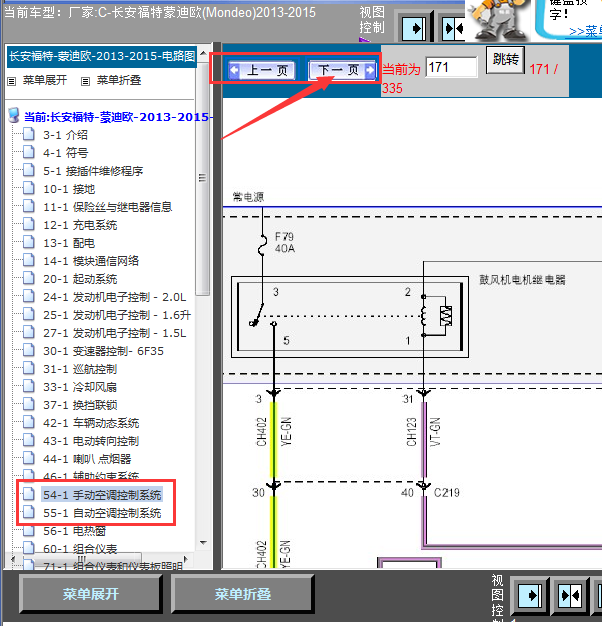
Task: Open 4-1 符号 tree item
Action: pos(65,153)
